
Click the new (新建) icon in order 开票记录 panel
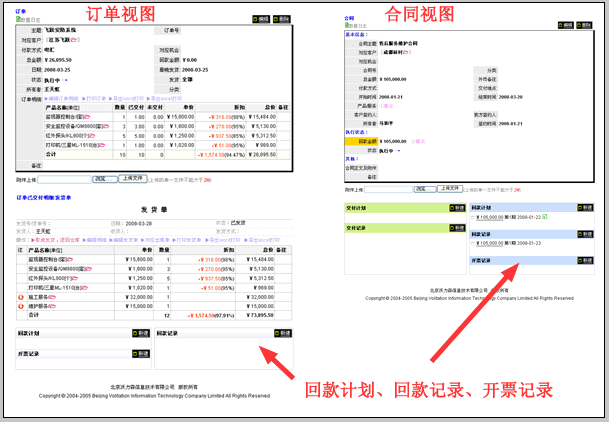[x=139, y=353]
